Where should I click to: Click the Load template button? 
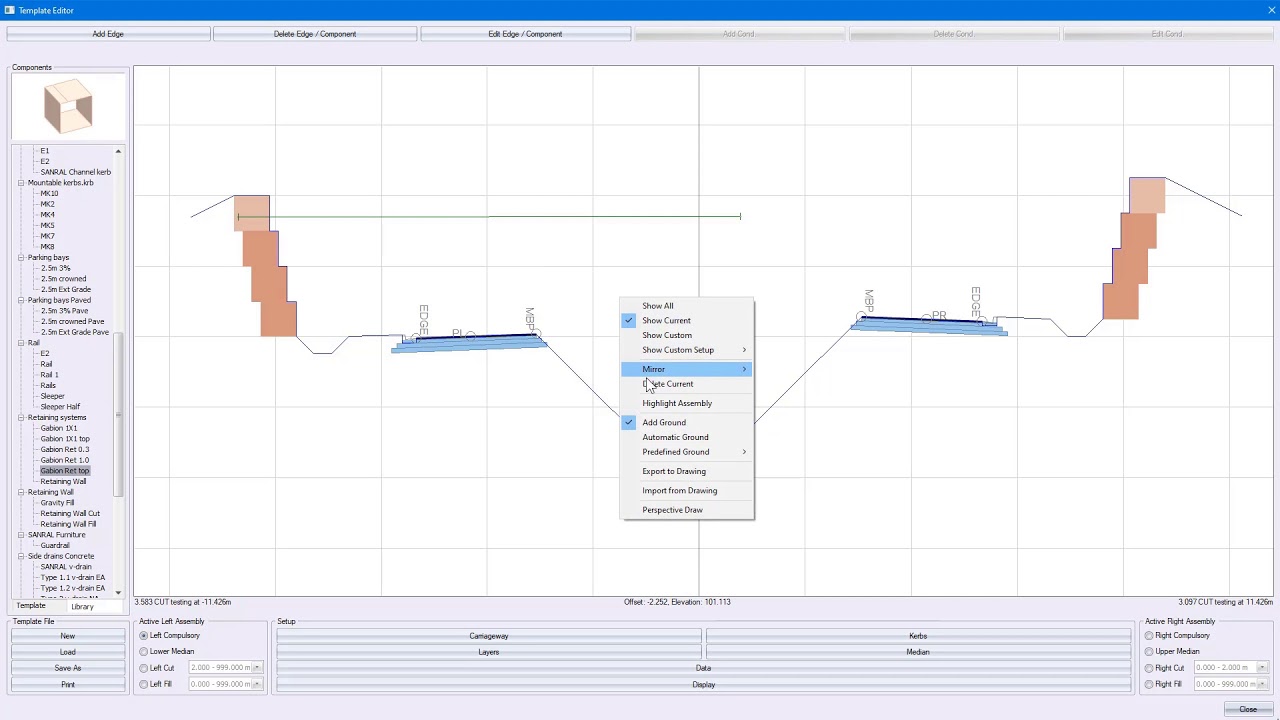click(68, 652)
